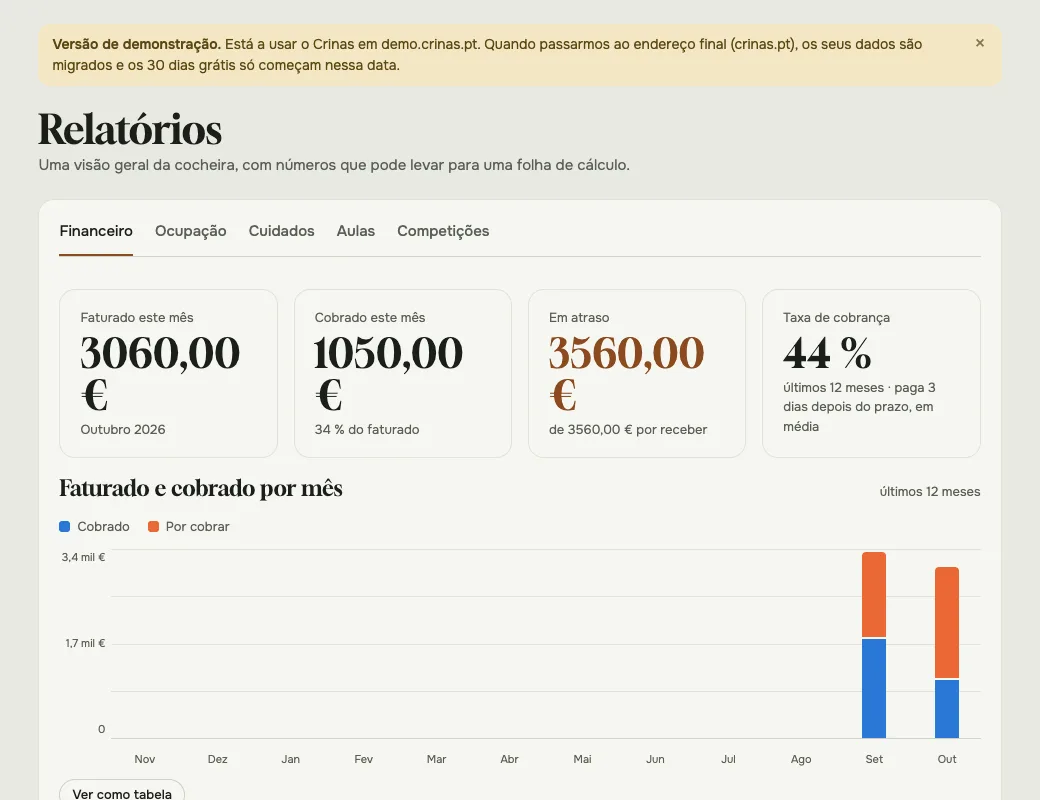Select the Faturado este mês card
The height and width of the screenshot is (800, 1040).
(168, 373)
